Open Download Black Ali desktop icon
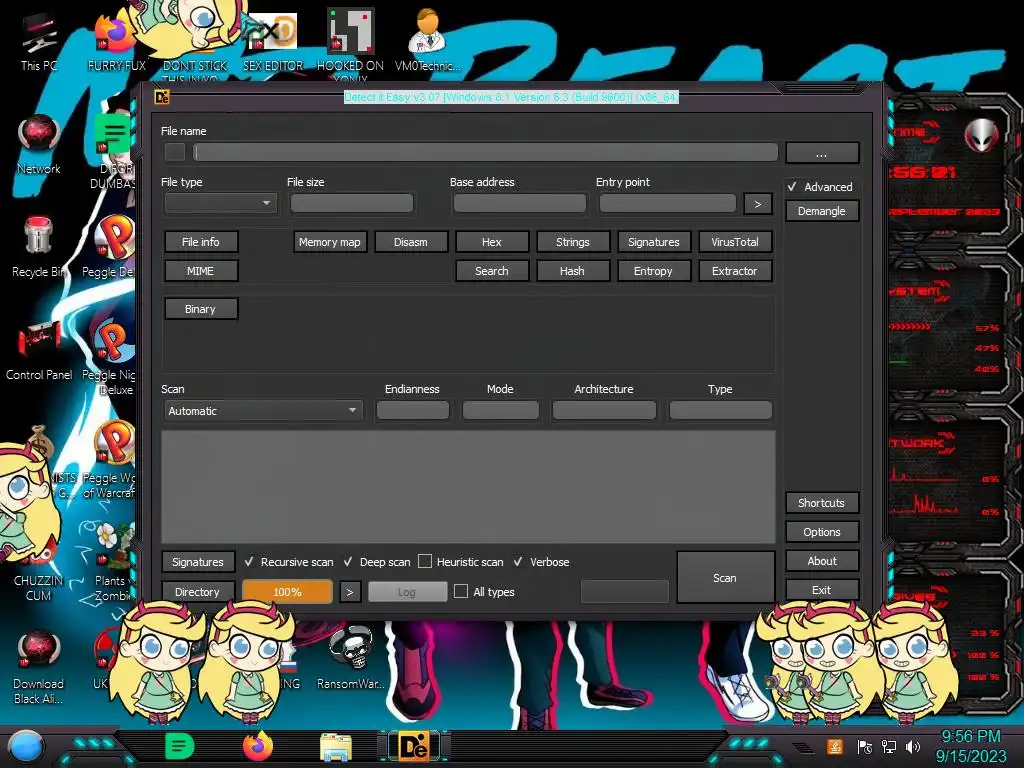The width and height of the screenshot is (1024, 768). click(x=39, y=666)
